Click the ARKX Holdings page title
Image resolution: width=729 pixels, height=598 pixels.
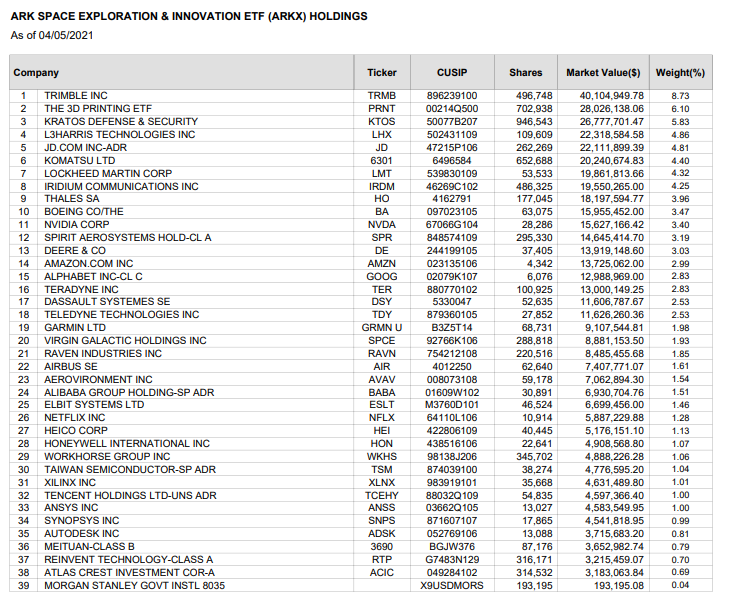pos(189,16)
